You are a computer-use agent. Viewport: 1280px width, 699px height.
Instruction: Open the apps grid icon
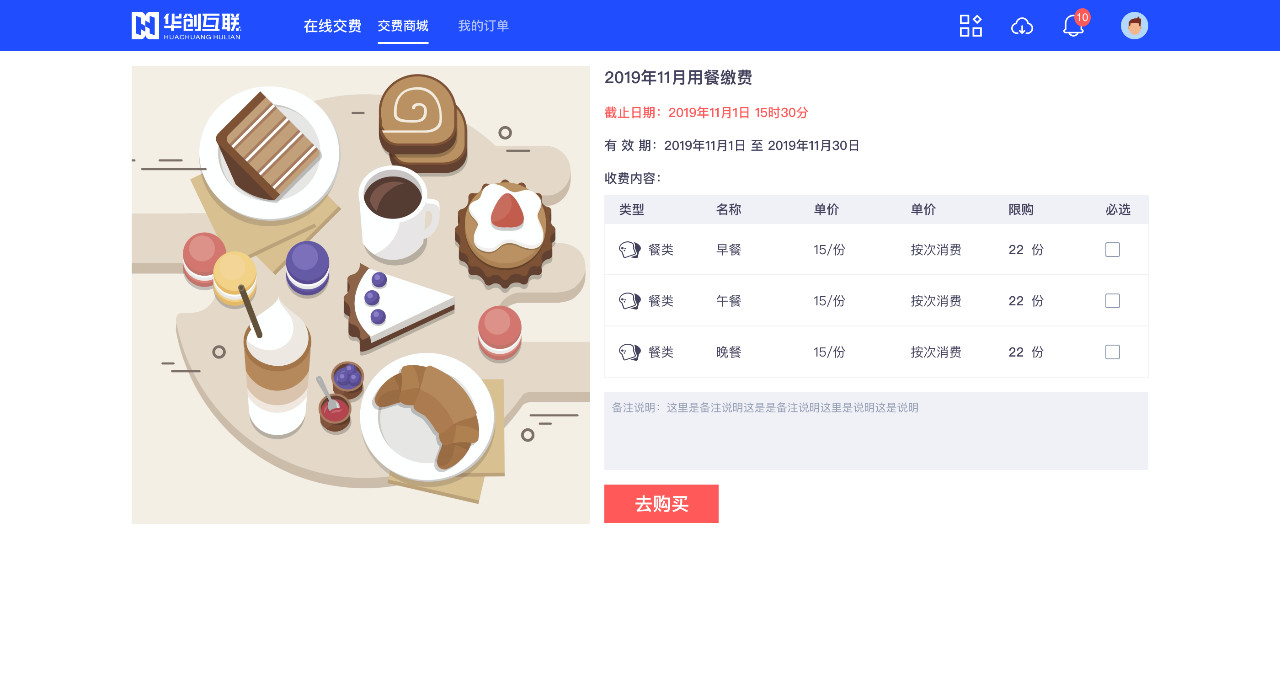coord(970,26)
